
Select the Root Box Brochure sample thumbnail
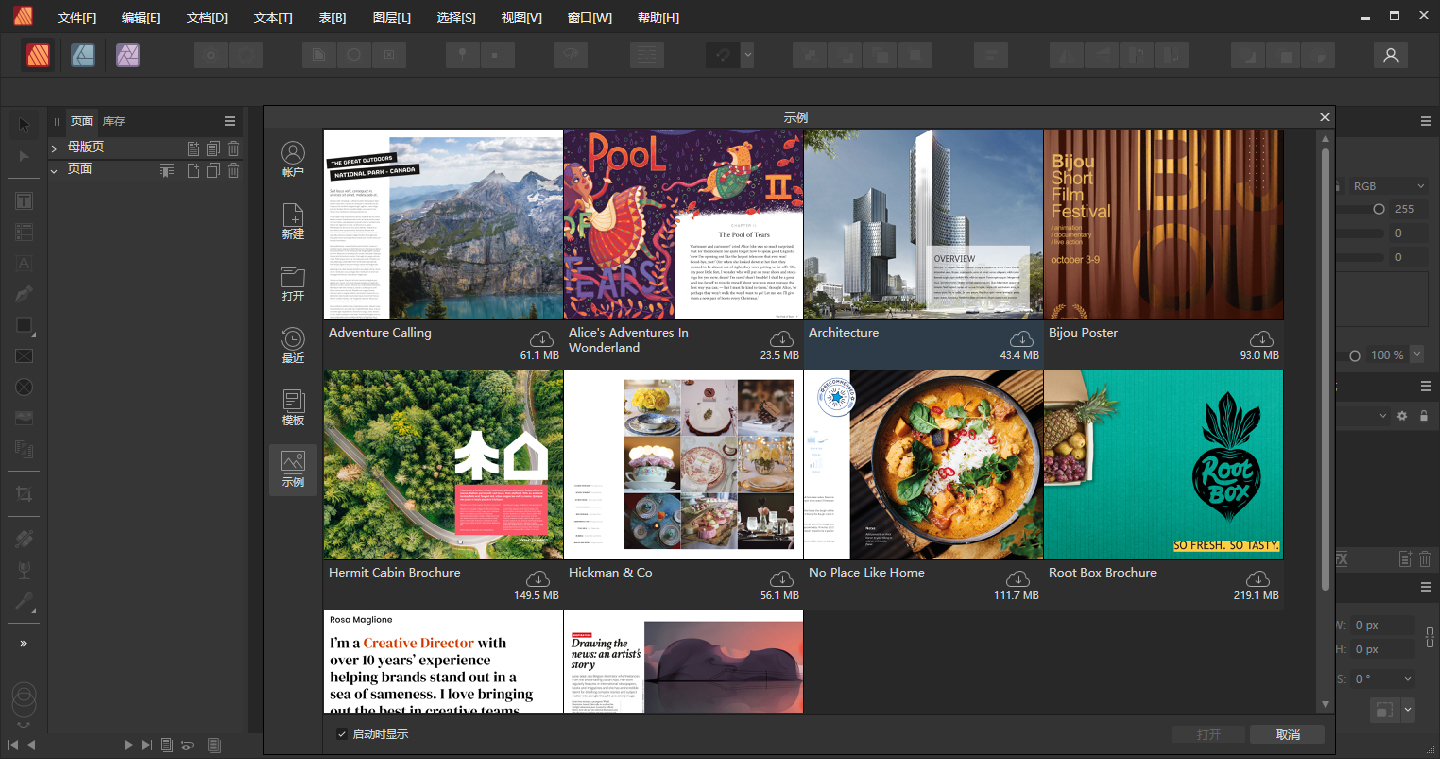click(x=1163, y=464)
